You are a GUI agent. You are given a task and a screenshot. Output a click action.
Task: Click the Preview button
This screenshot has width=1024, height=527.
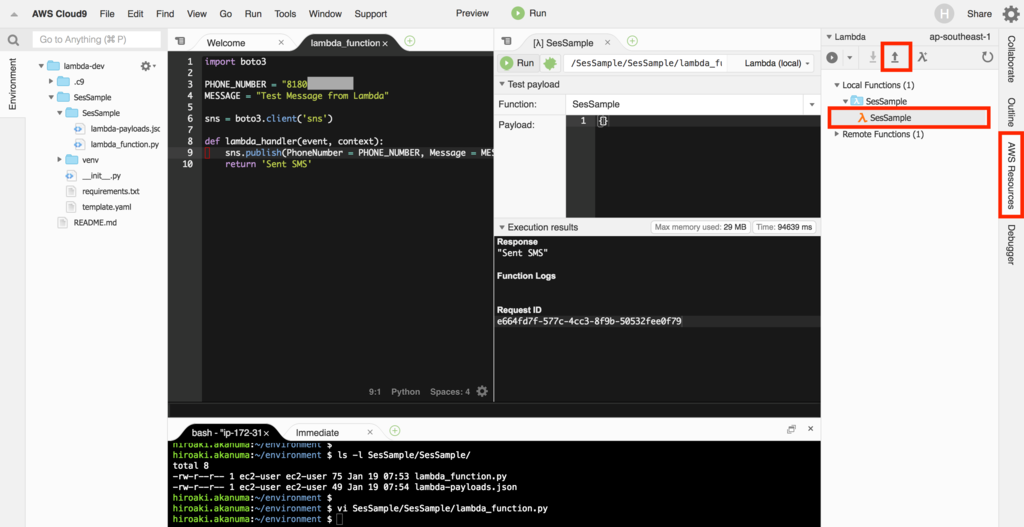click(x=472, y=13)
